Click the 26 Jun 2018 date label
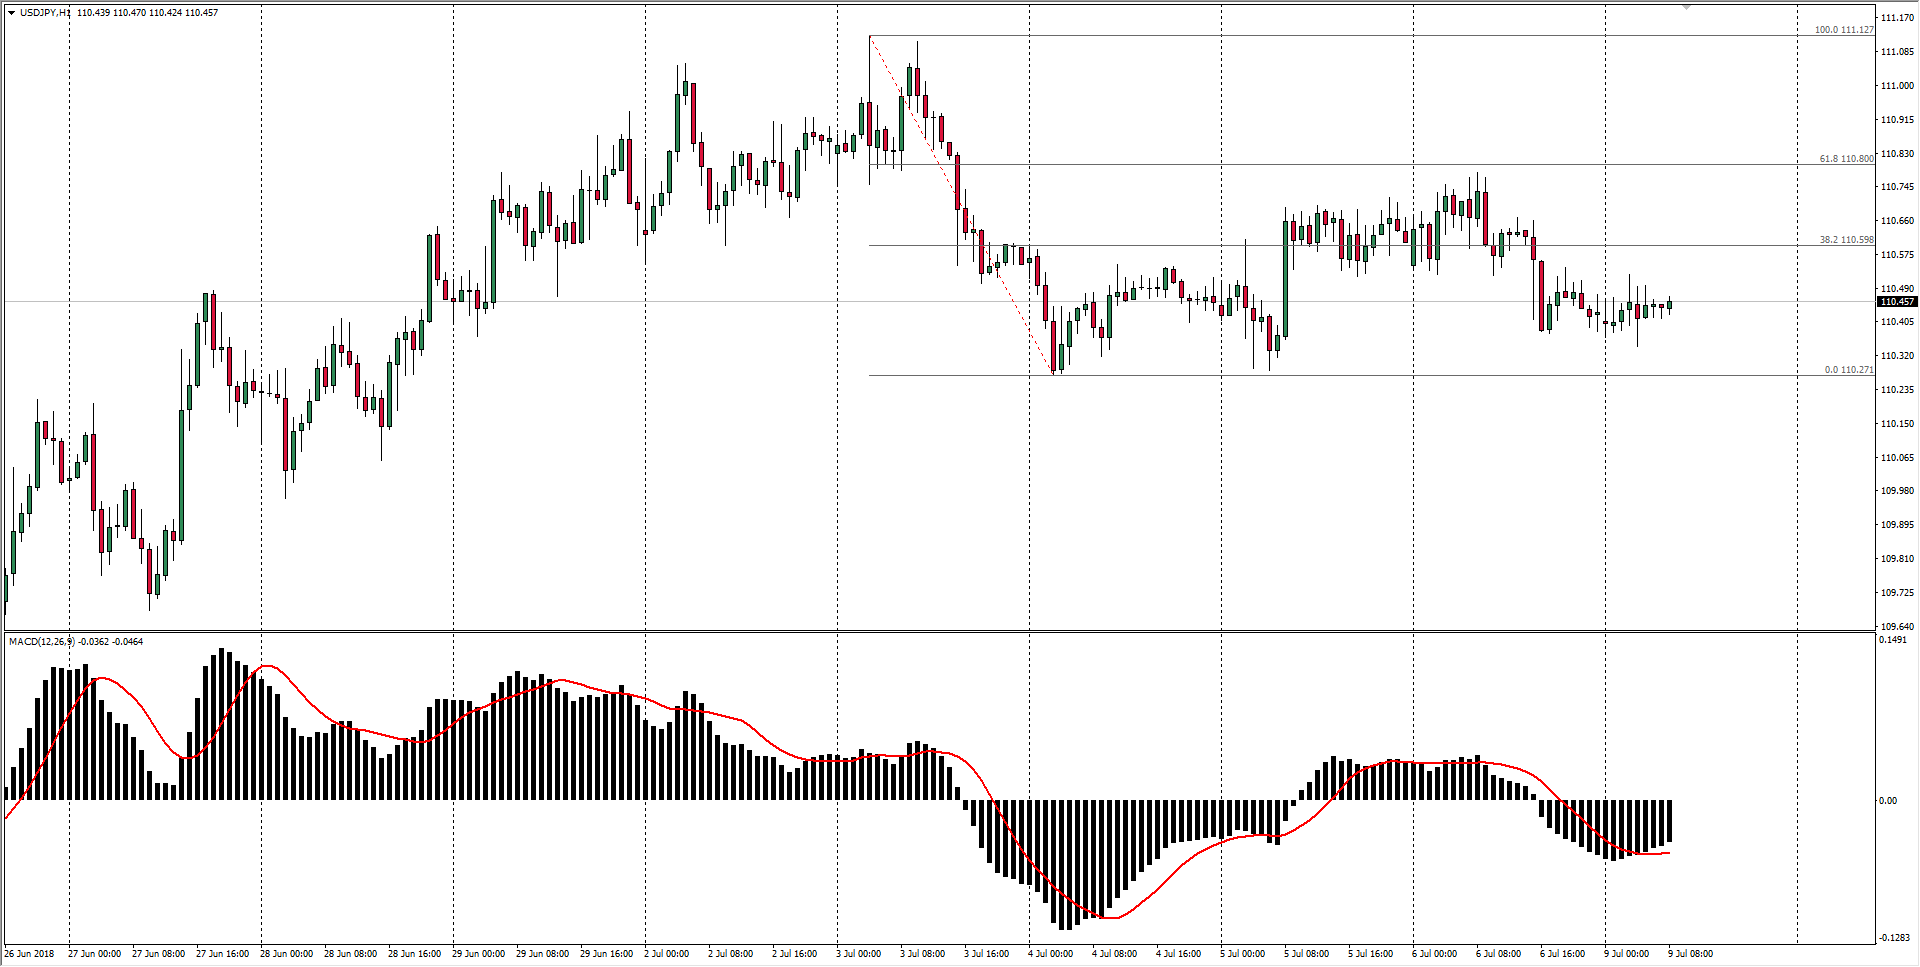This screenshot has height=967, width=1920. pos(30,954)
